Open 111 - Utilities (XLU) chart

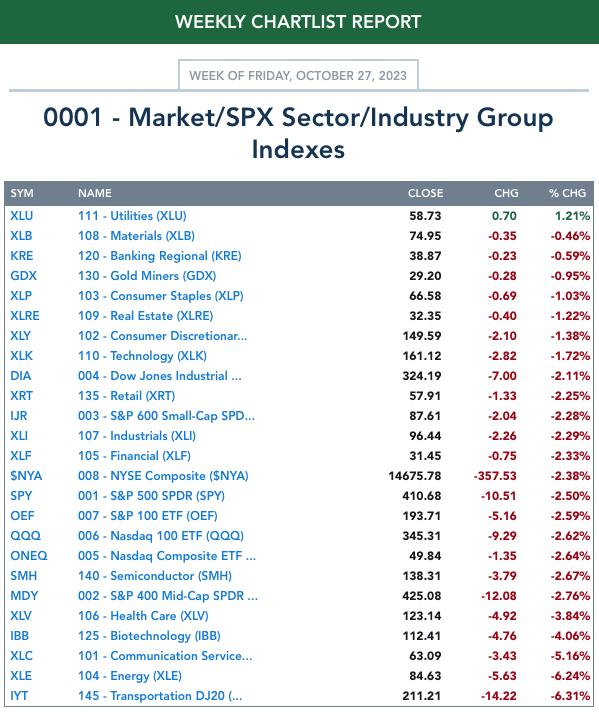point(132,216)
